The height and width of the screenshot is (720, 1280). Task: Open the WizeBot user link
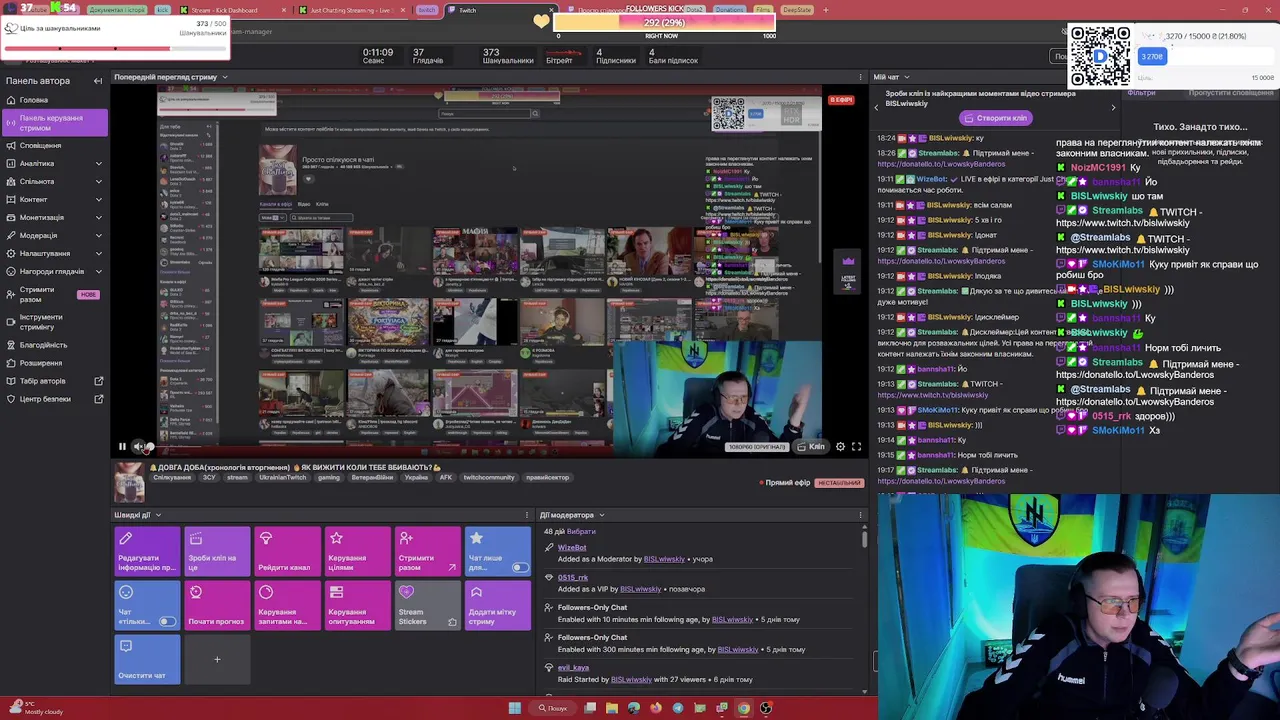tap(572, 547)
